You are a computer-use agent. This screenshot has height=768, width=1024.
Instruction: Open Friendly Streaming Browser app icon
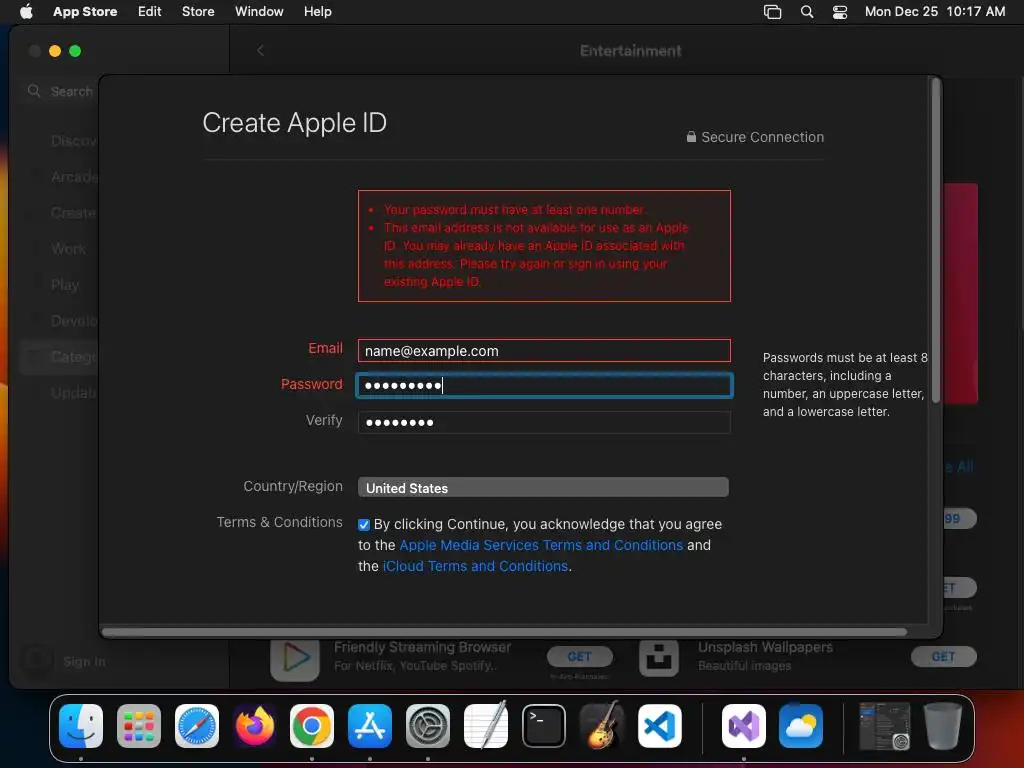(x=295, y=658)
